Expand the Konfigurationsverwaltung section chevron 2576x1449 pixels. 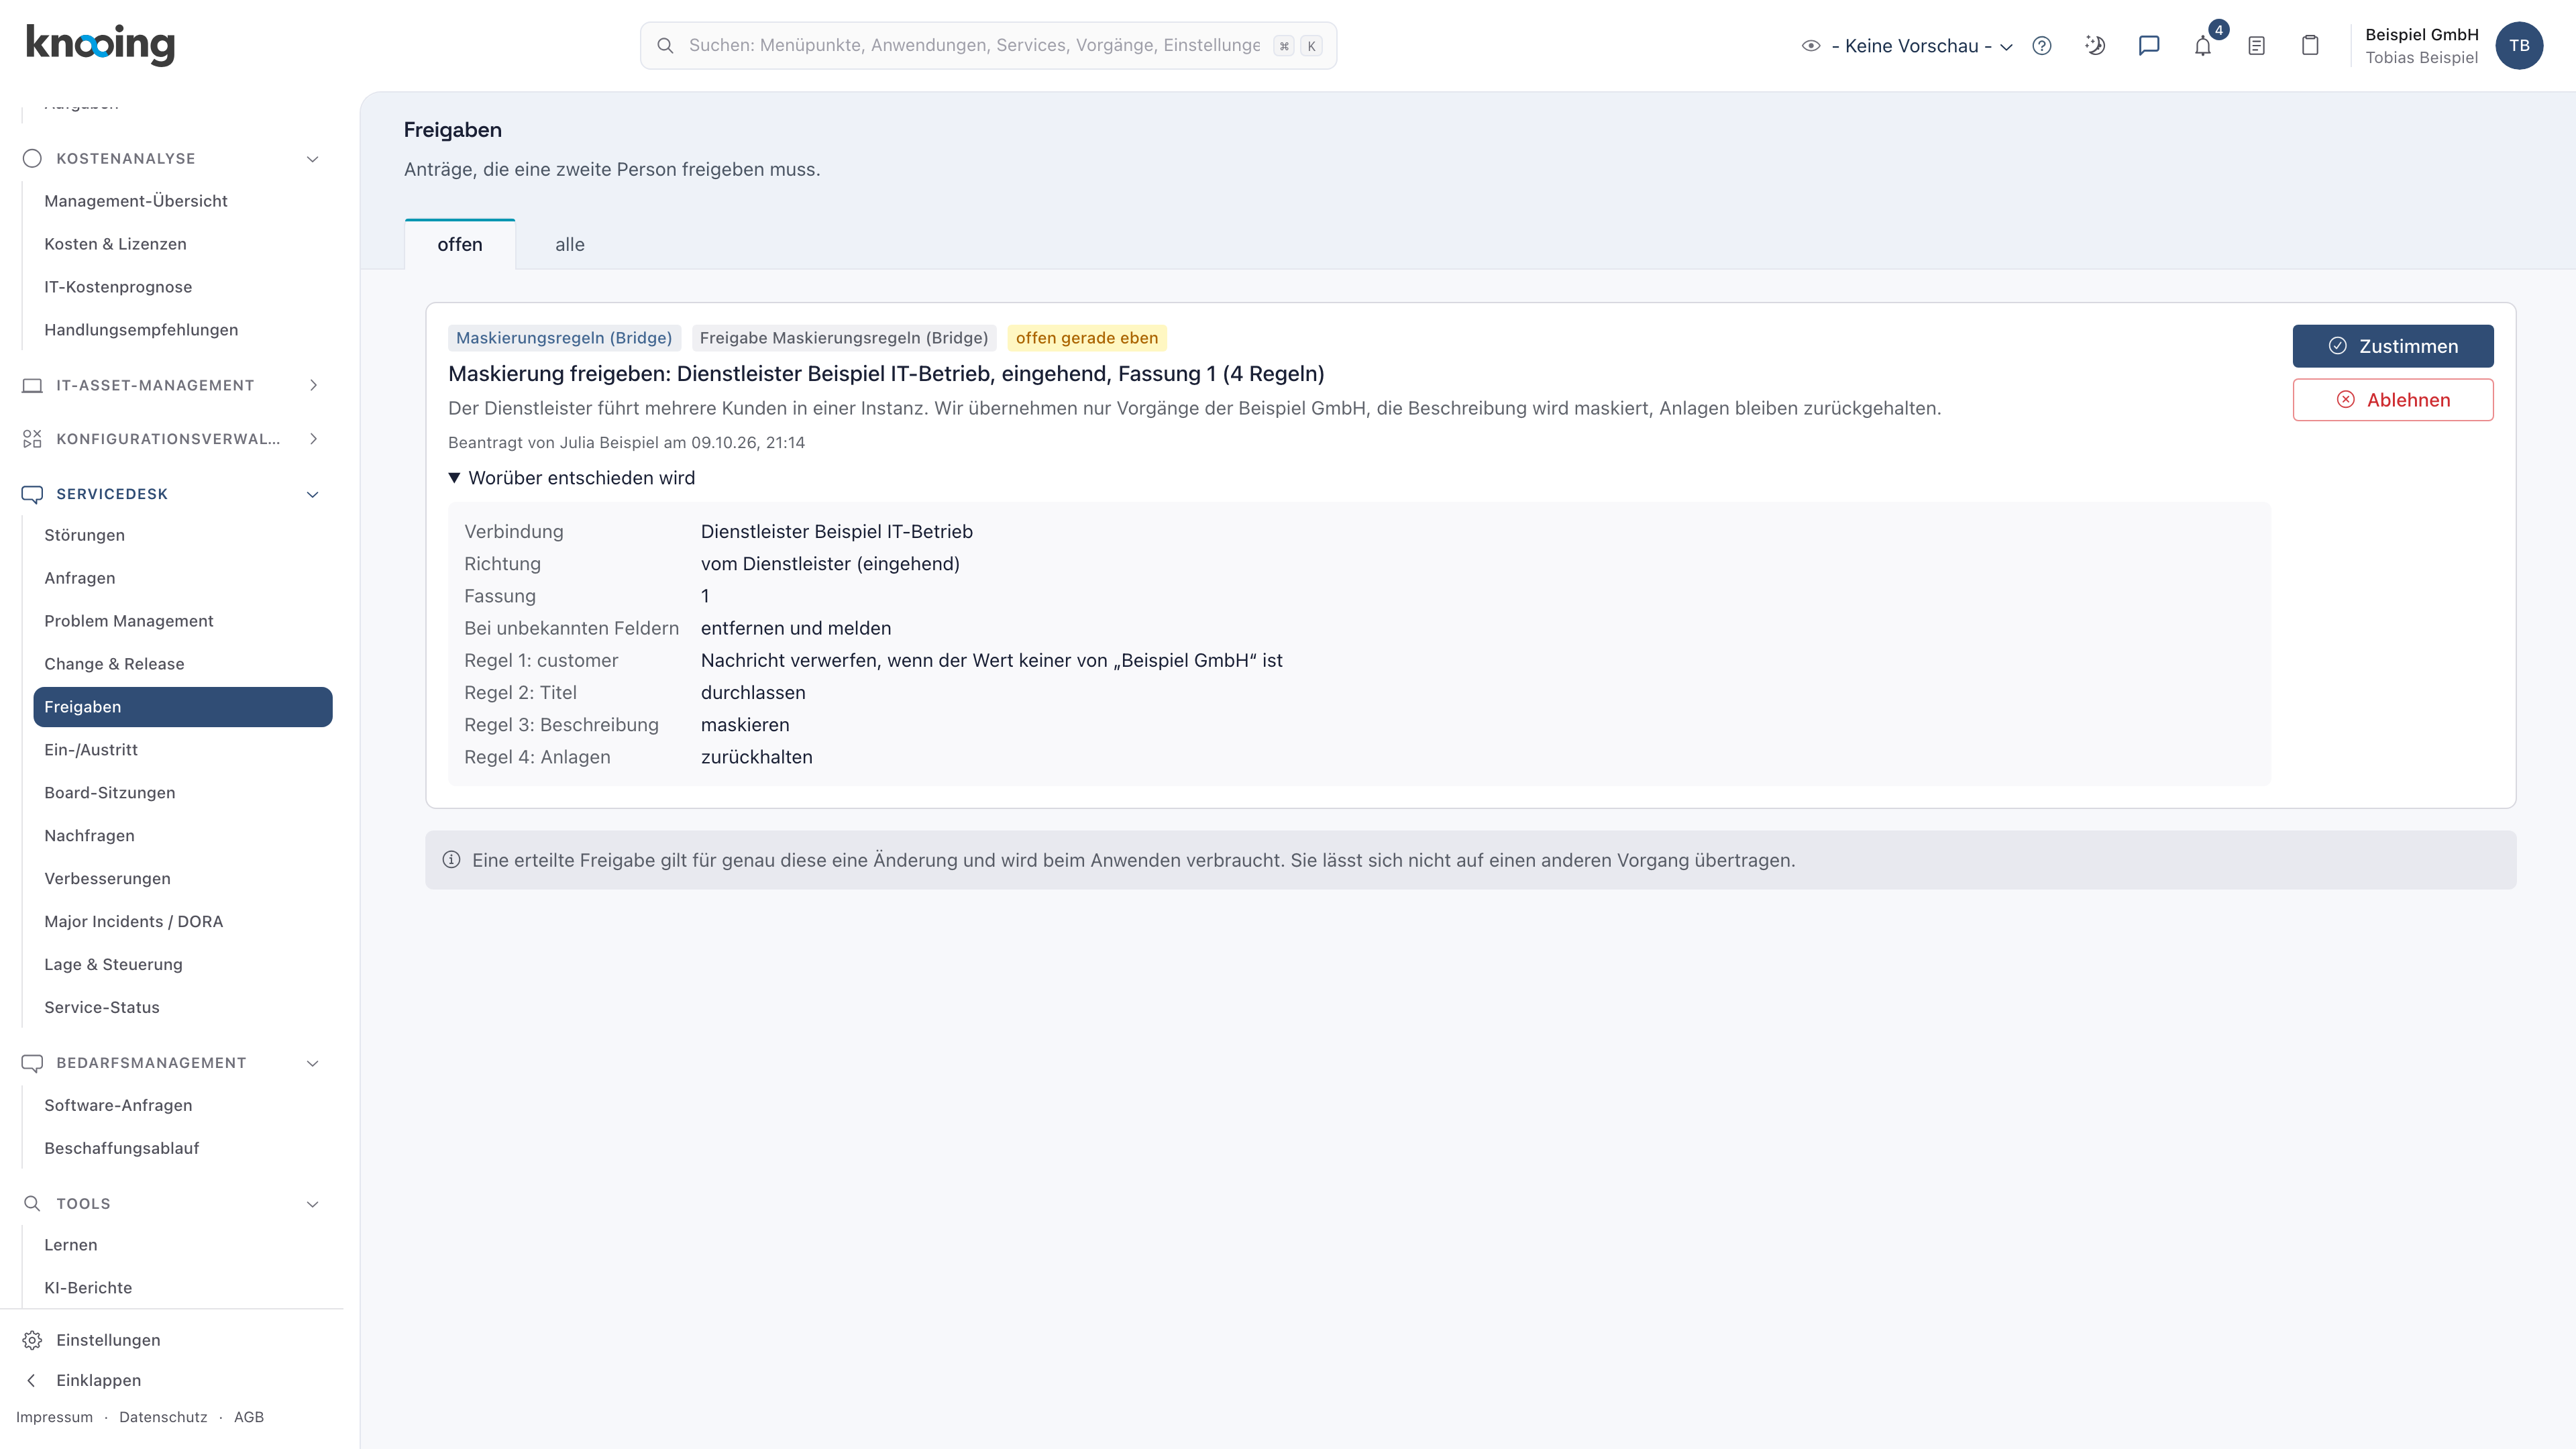[x=313, y=439]
